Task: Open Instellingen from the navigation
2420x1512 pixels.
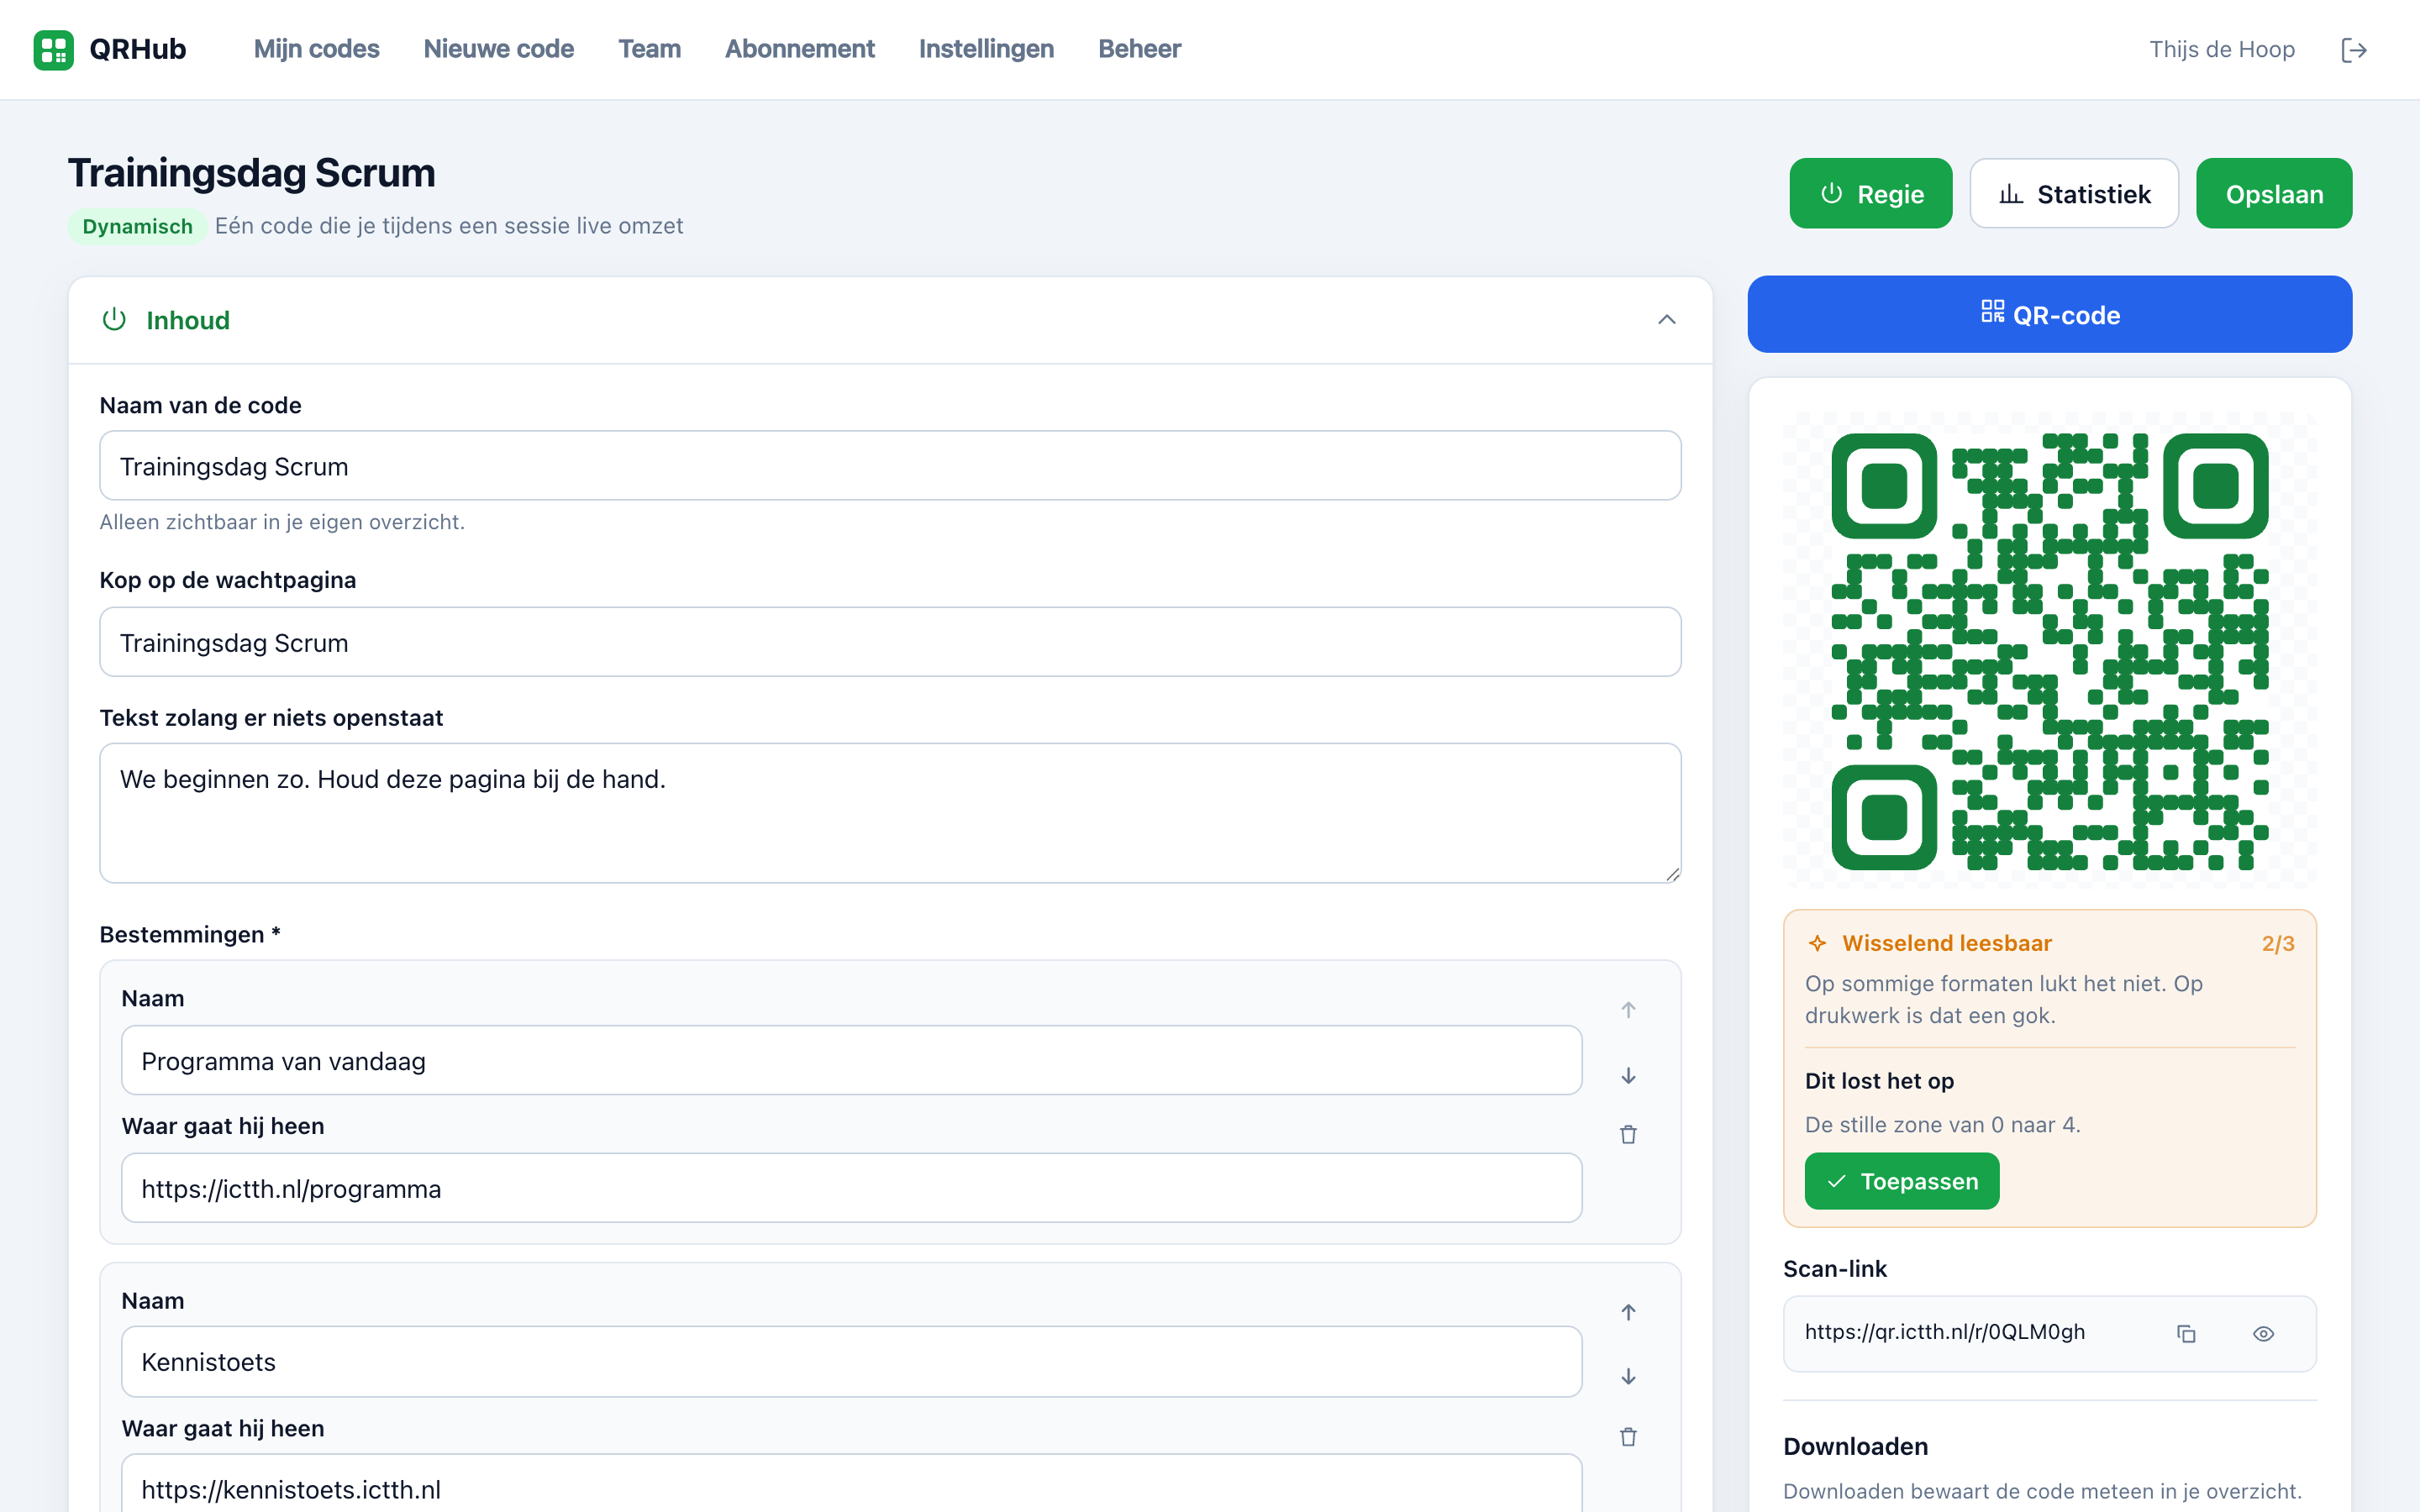Action: tap(986, 49)
